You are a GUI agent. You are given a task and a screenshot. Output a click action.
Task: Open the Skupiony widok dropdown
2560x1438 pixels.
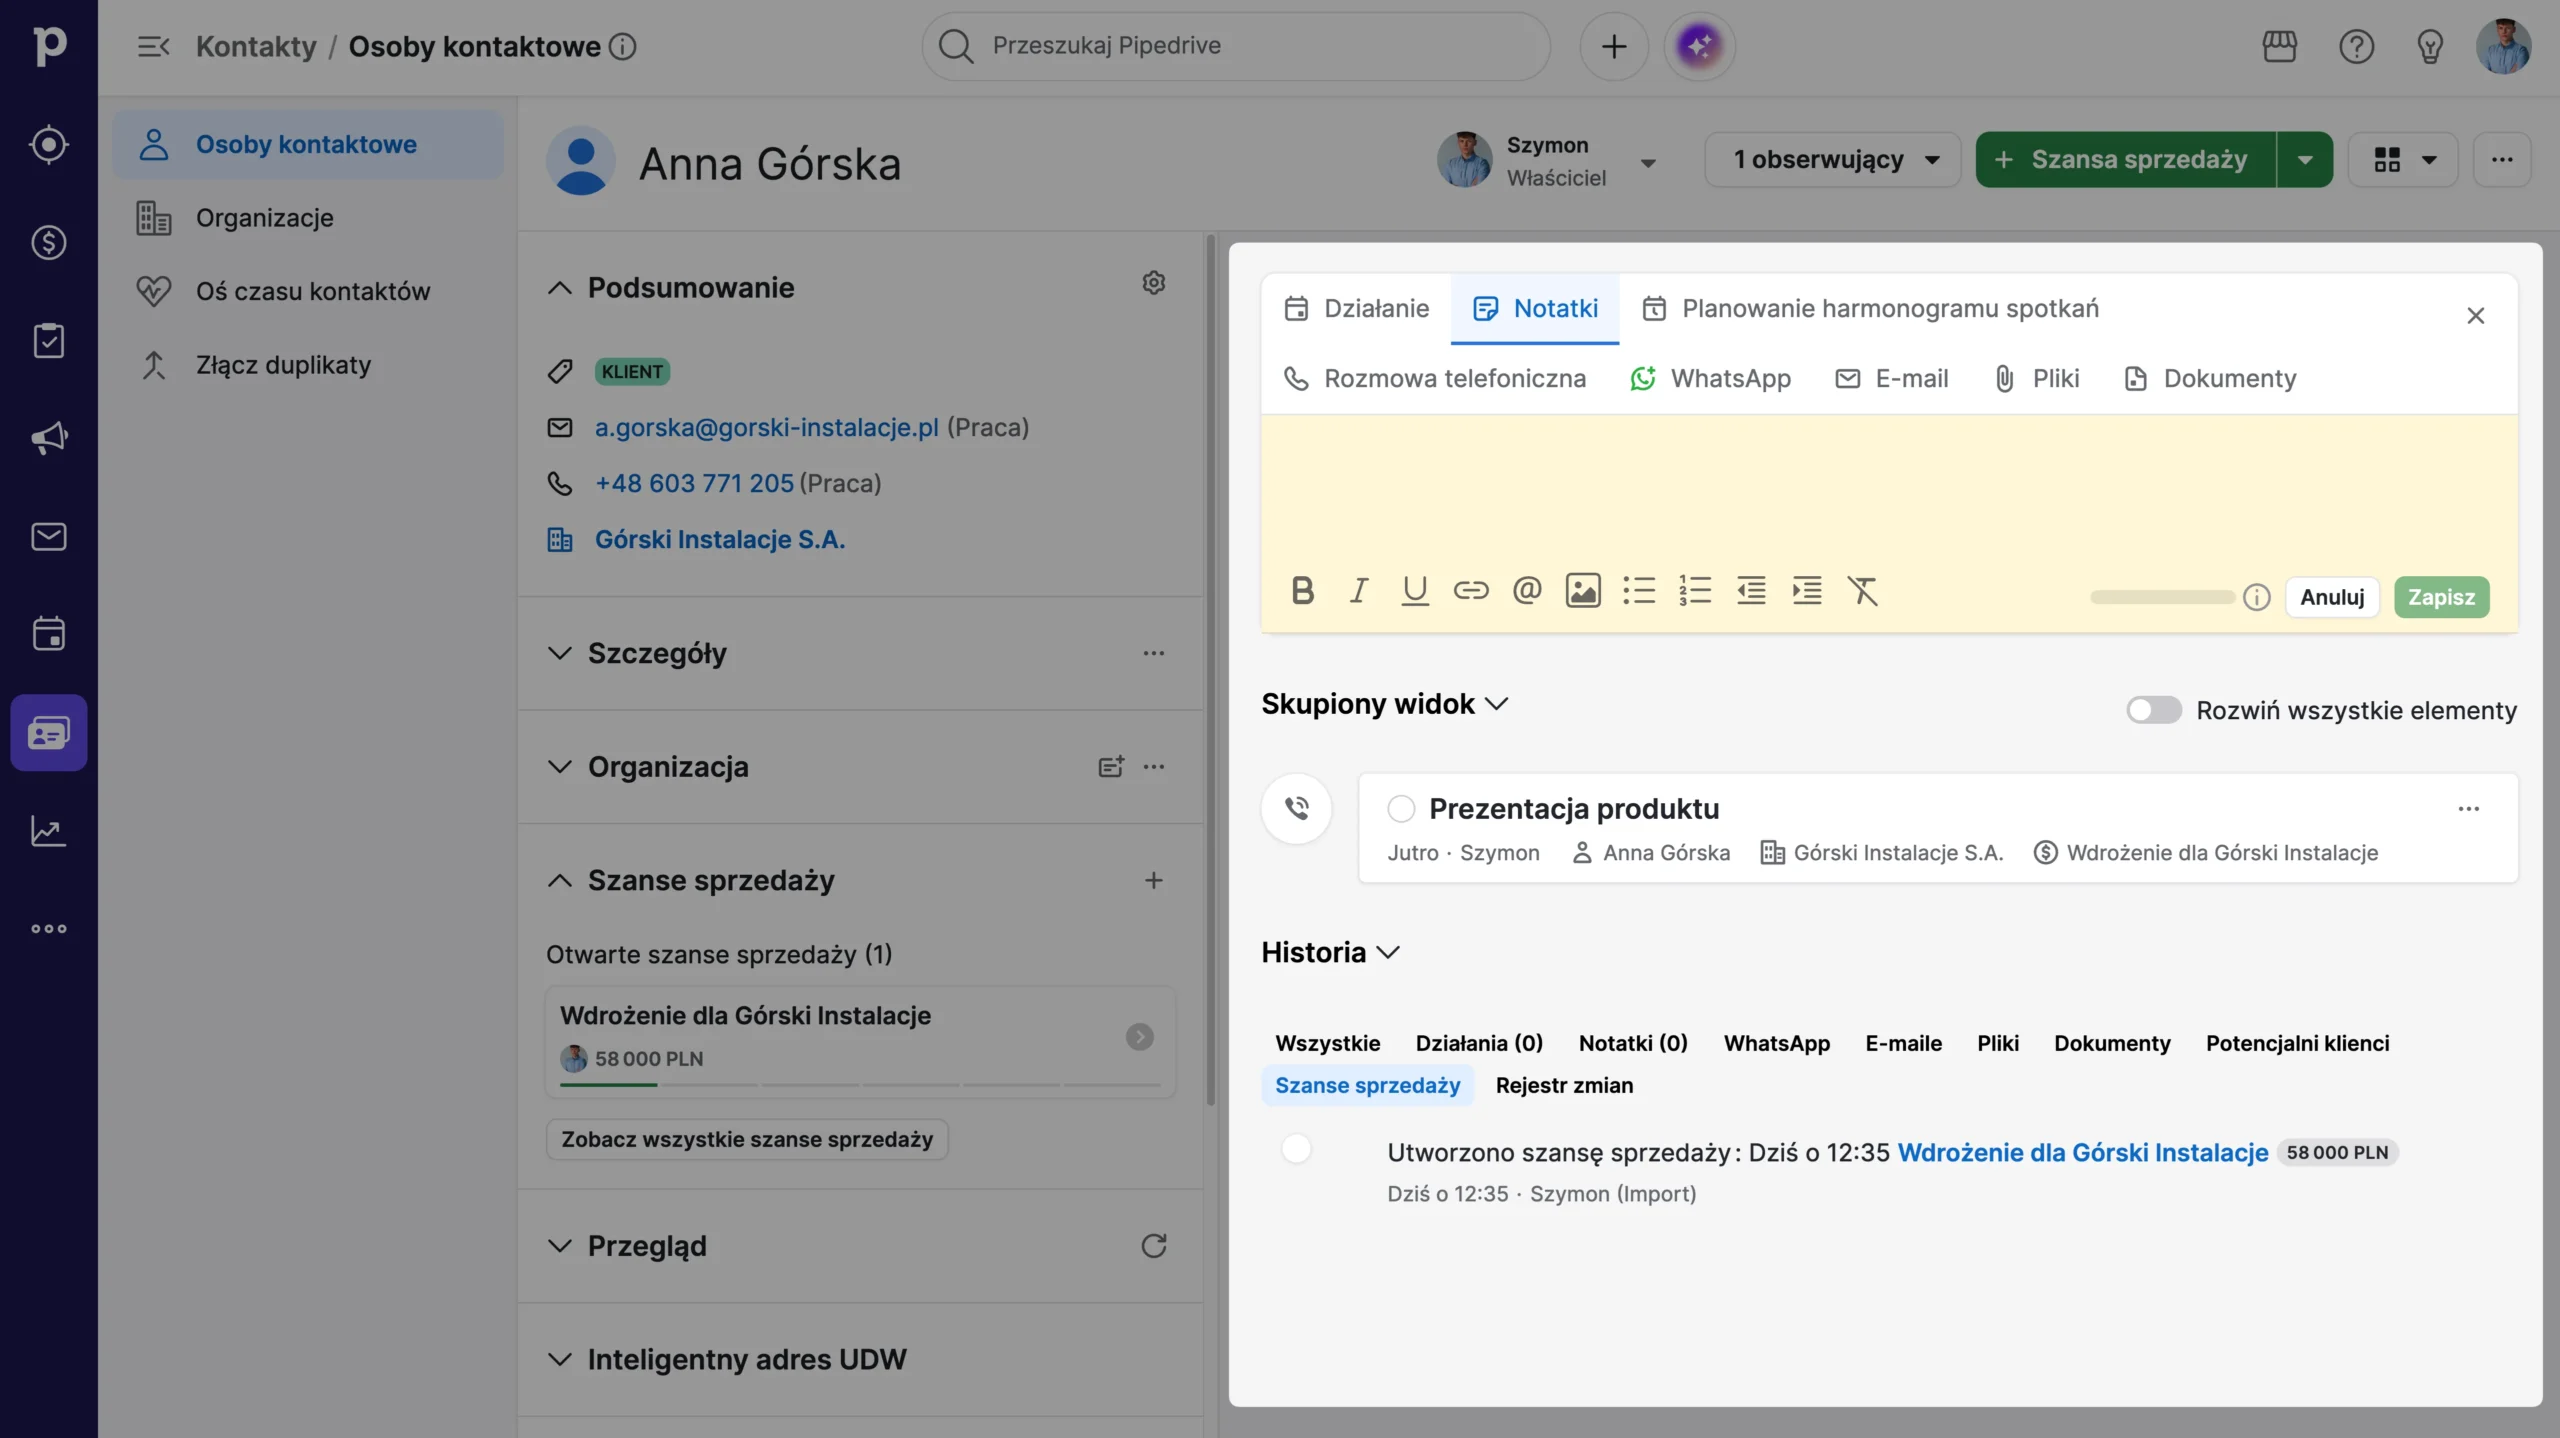tap(1385, 704)
